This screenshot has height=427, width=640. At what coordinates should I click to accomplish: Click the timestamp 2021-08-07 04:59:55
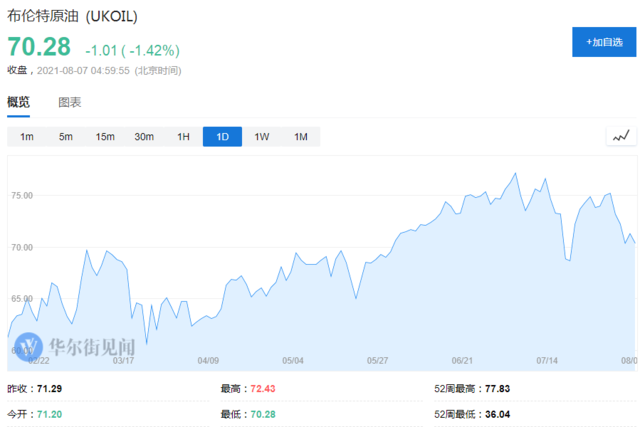tap(83, 71)
